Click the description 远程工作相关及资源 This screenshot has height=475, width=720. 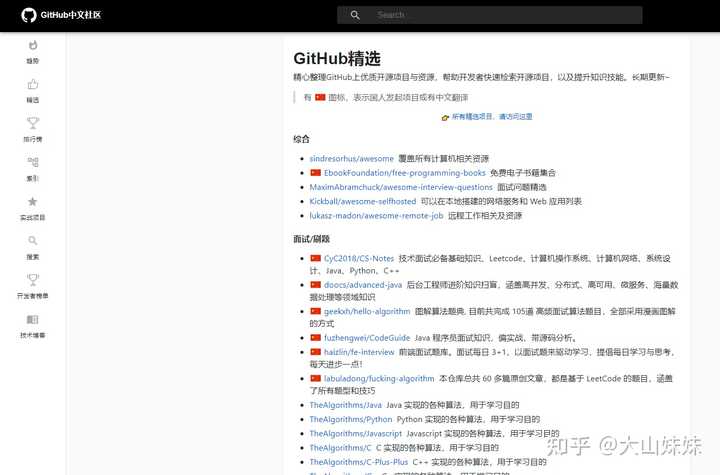click(x=485, y=215)
